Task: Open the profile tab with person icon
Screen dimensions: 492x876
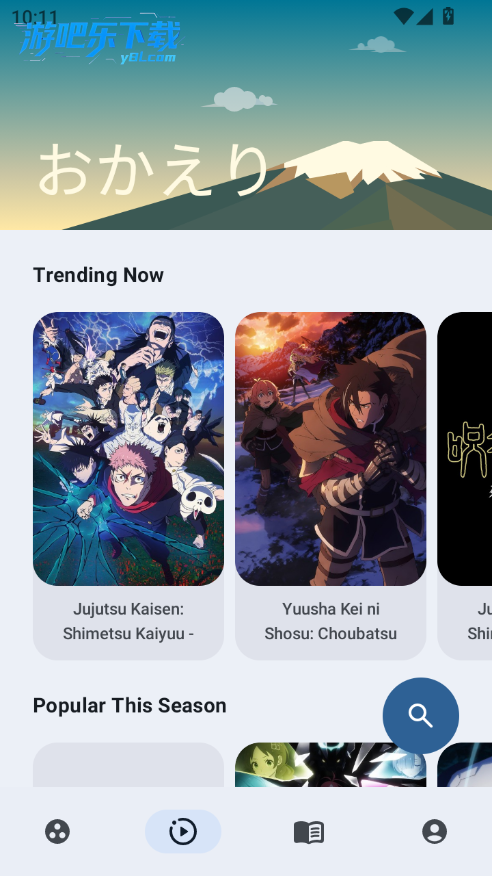Action: [434, 831]
